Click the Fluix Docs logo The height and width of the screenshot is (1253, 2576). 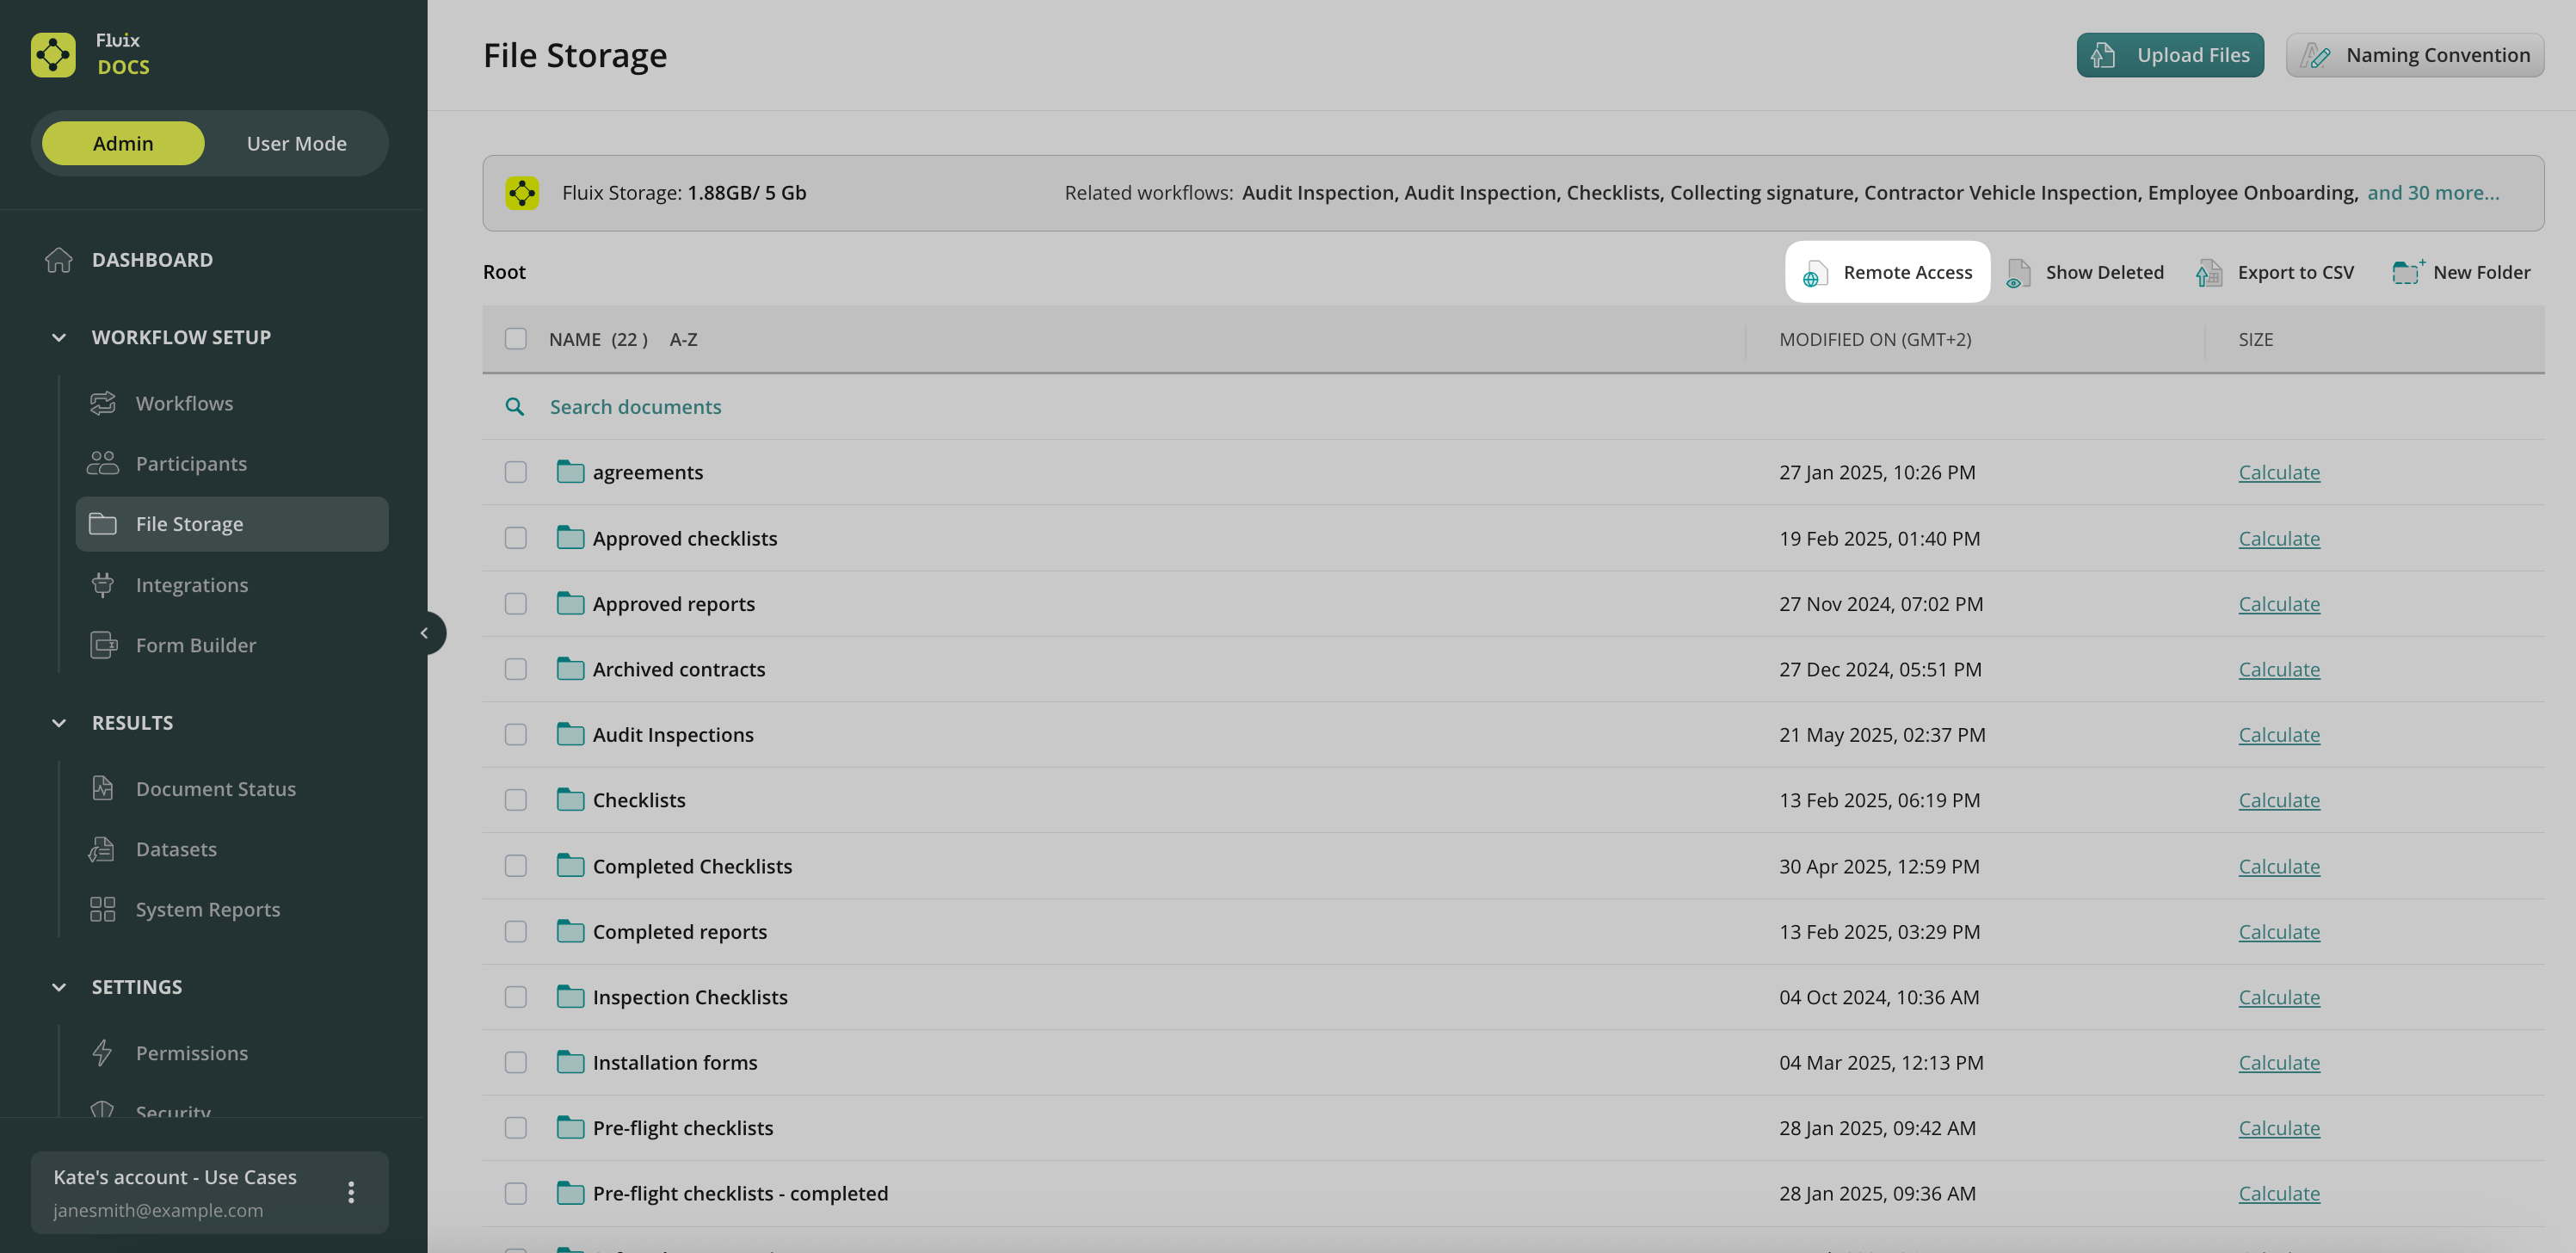53,54
